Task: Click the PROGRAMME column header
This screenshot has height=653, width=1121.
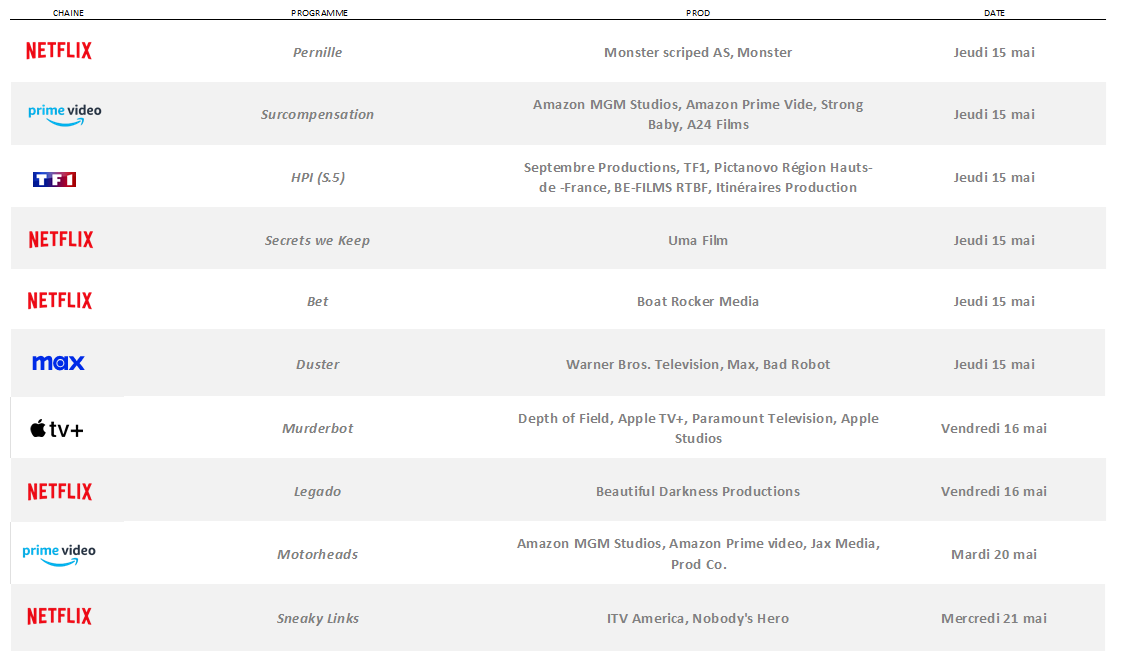Action: point(319,13)
